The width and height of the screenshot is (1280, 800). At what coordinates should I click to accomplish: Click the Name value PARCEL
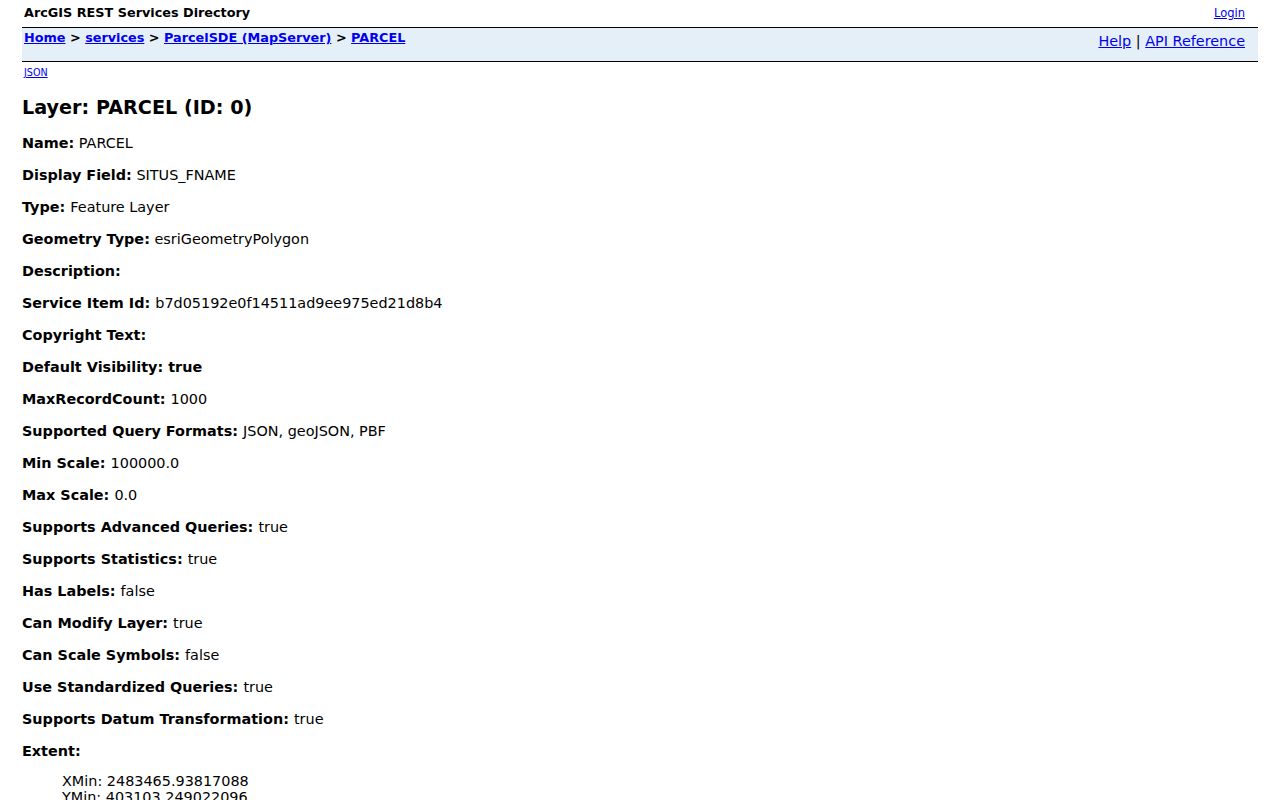coord(106,143)
